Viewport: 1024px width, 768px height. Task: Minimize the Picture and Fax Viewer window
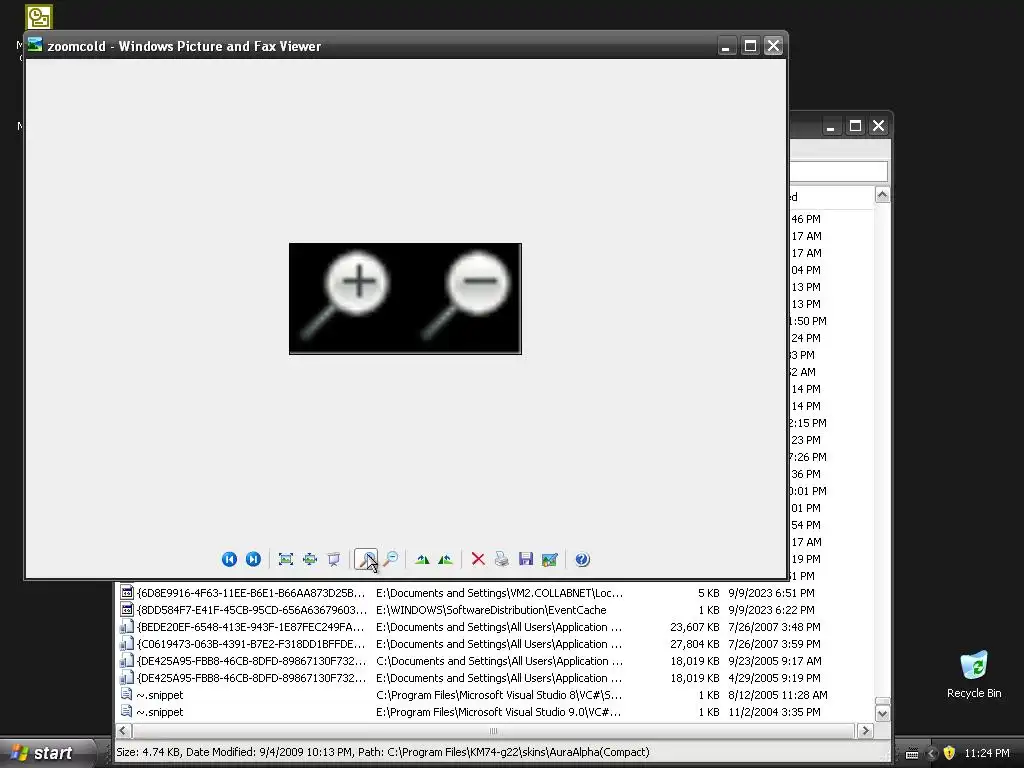726,46
